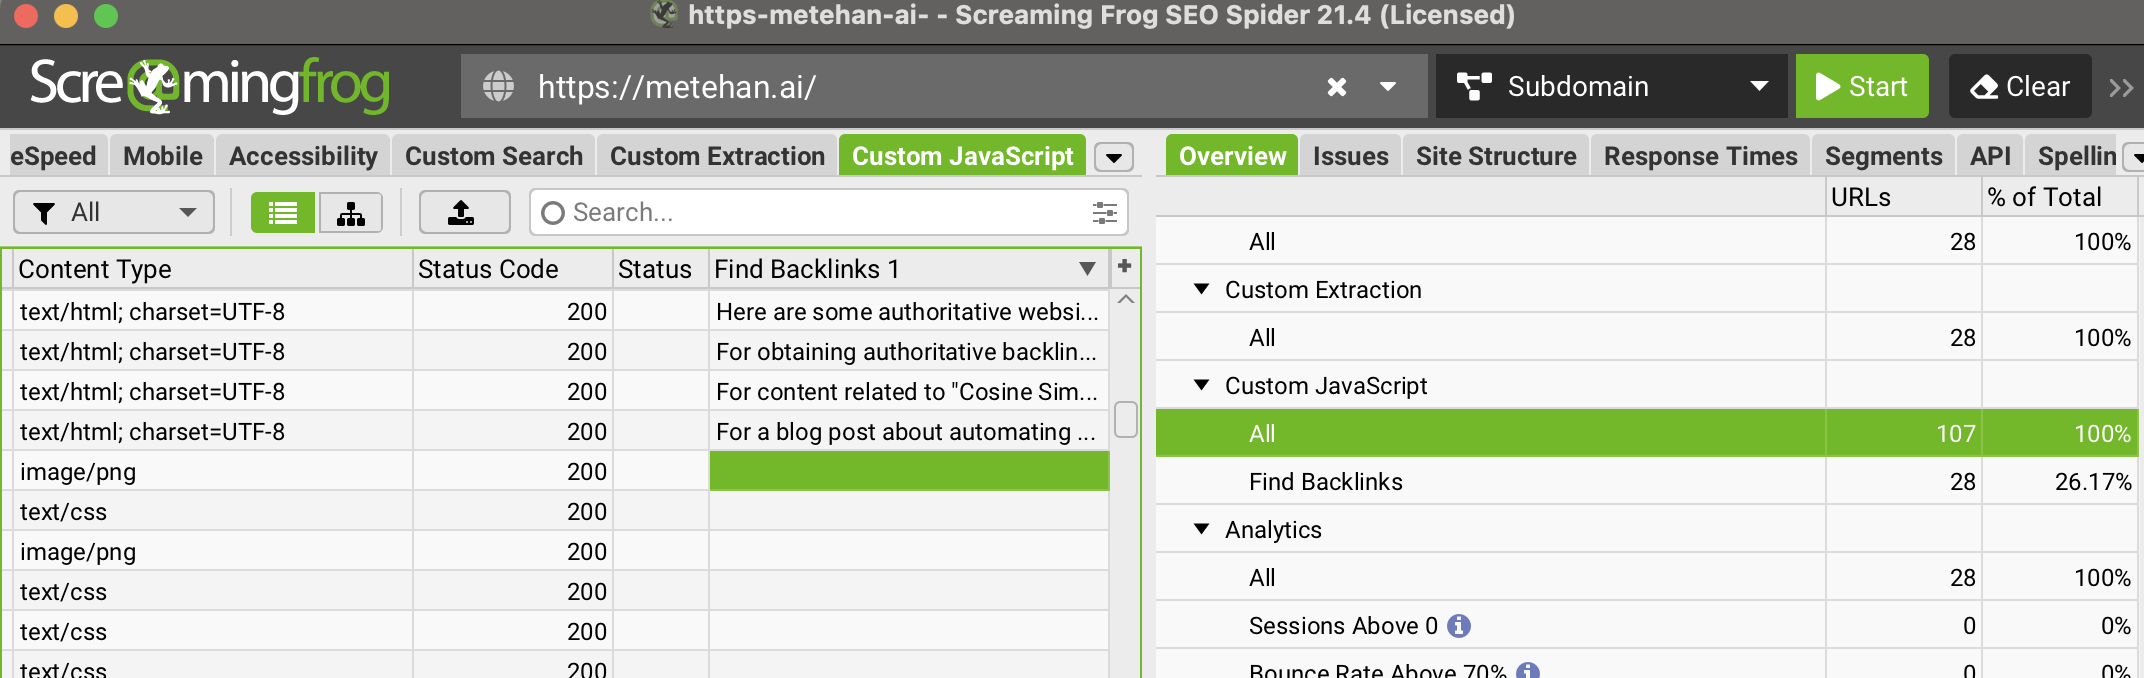Viewport: 2144px width, 678px height.
Task: Click the export upload icon button
Action: click(x=463, y=212)
